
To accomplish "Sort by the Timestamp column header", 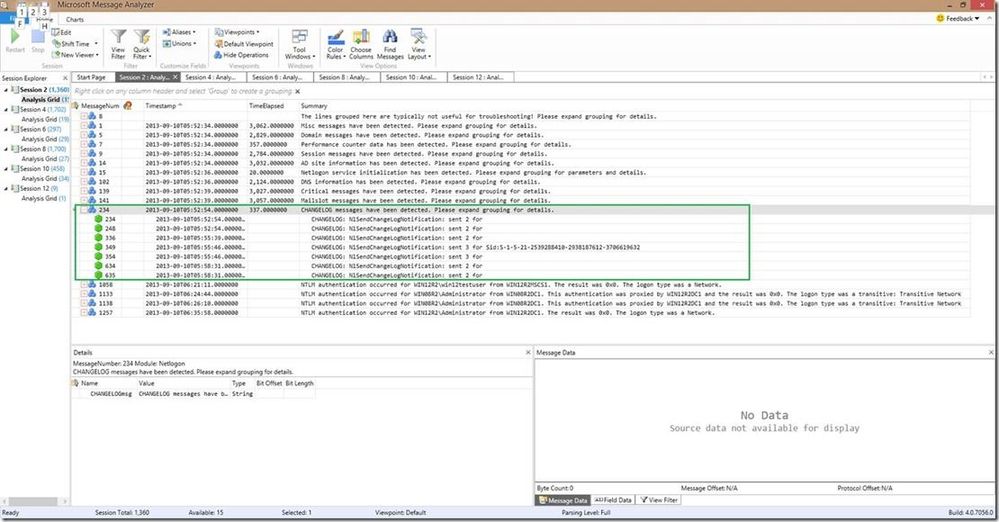I will click(x=195, y=106).
